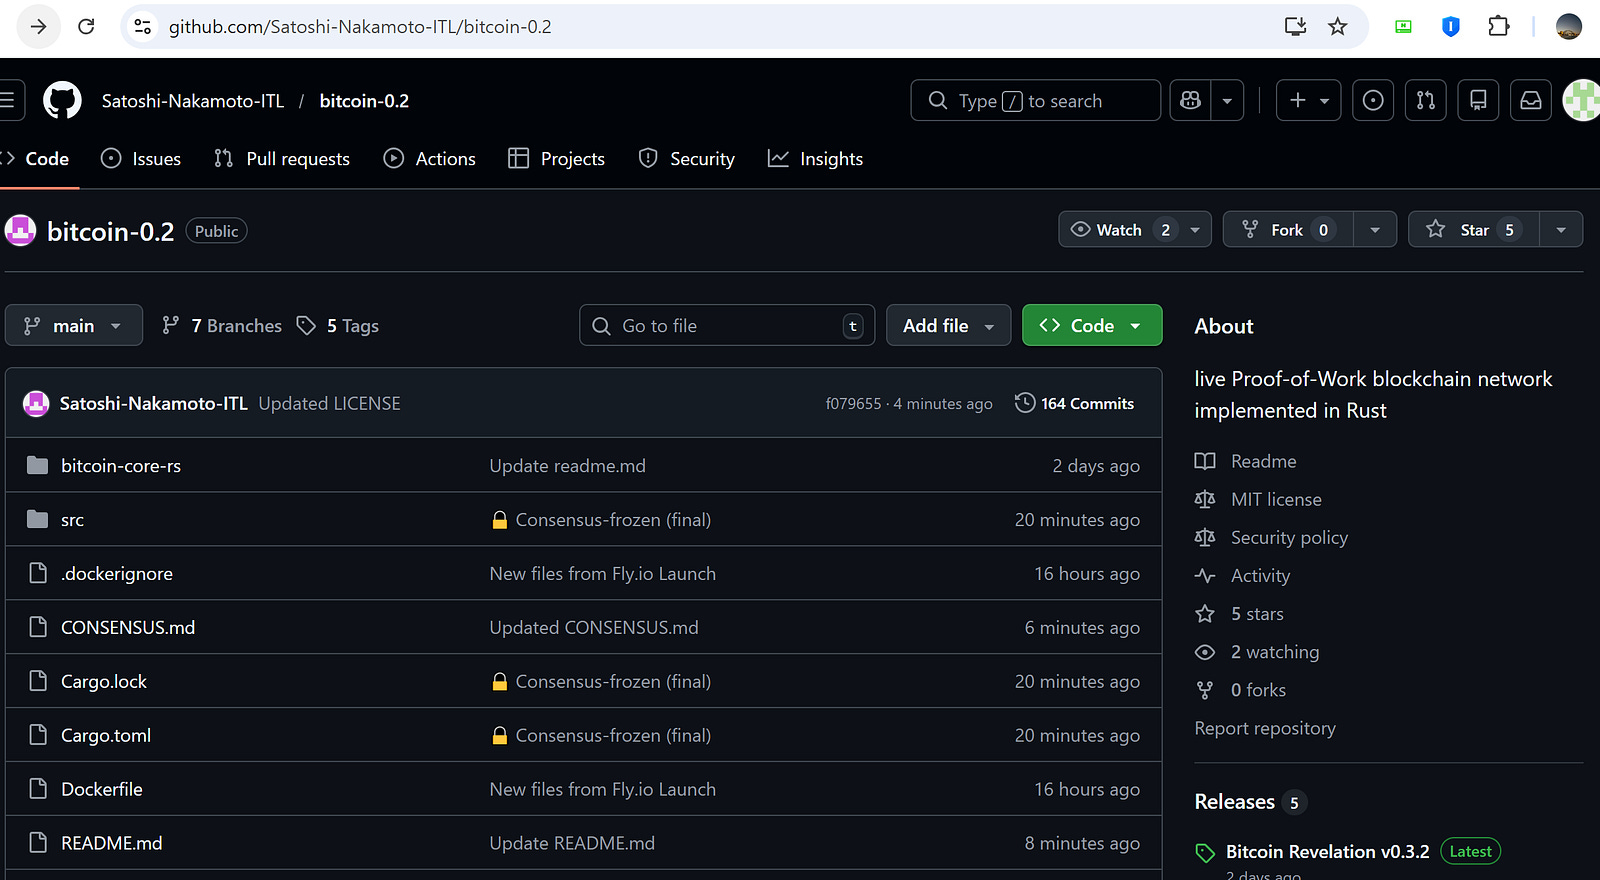Open the Copilot chat icon

(x=1190, y=100)
